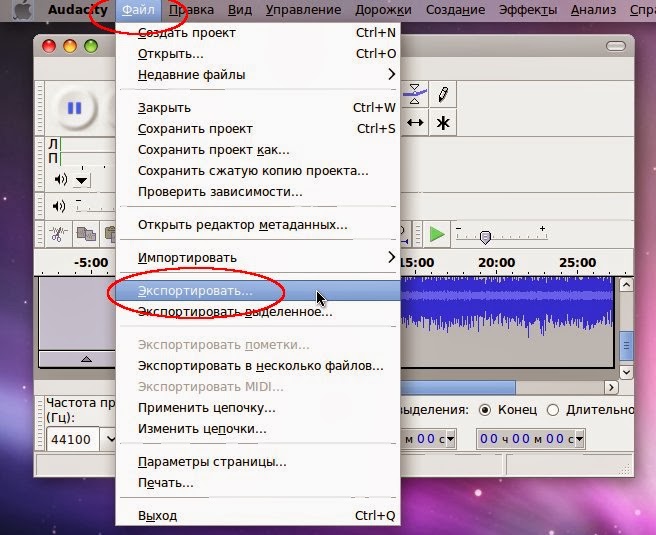Click the Pause playback button
656x535 pixels.
(x=74, y=108)
